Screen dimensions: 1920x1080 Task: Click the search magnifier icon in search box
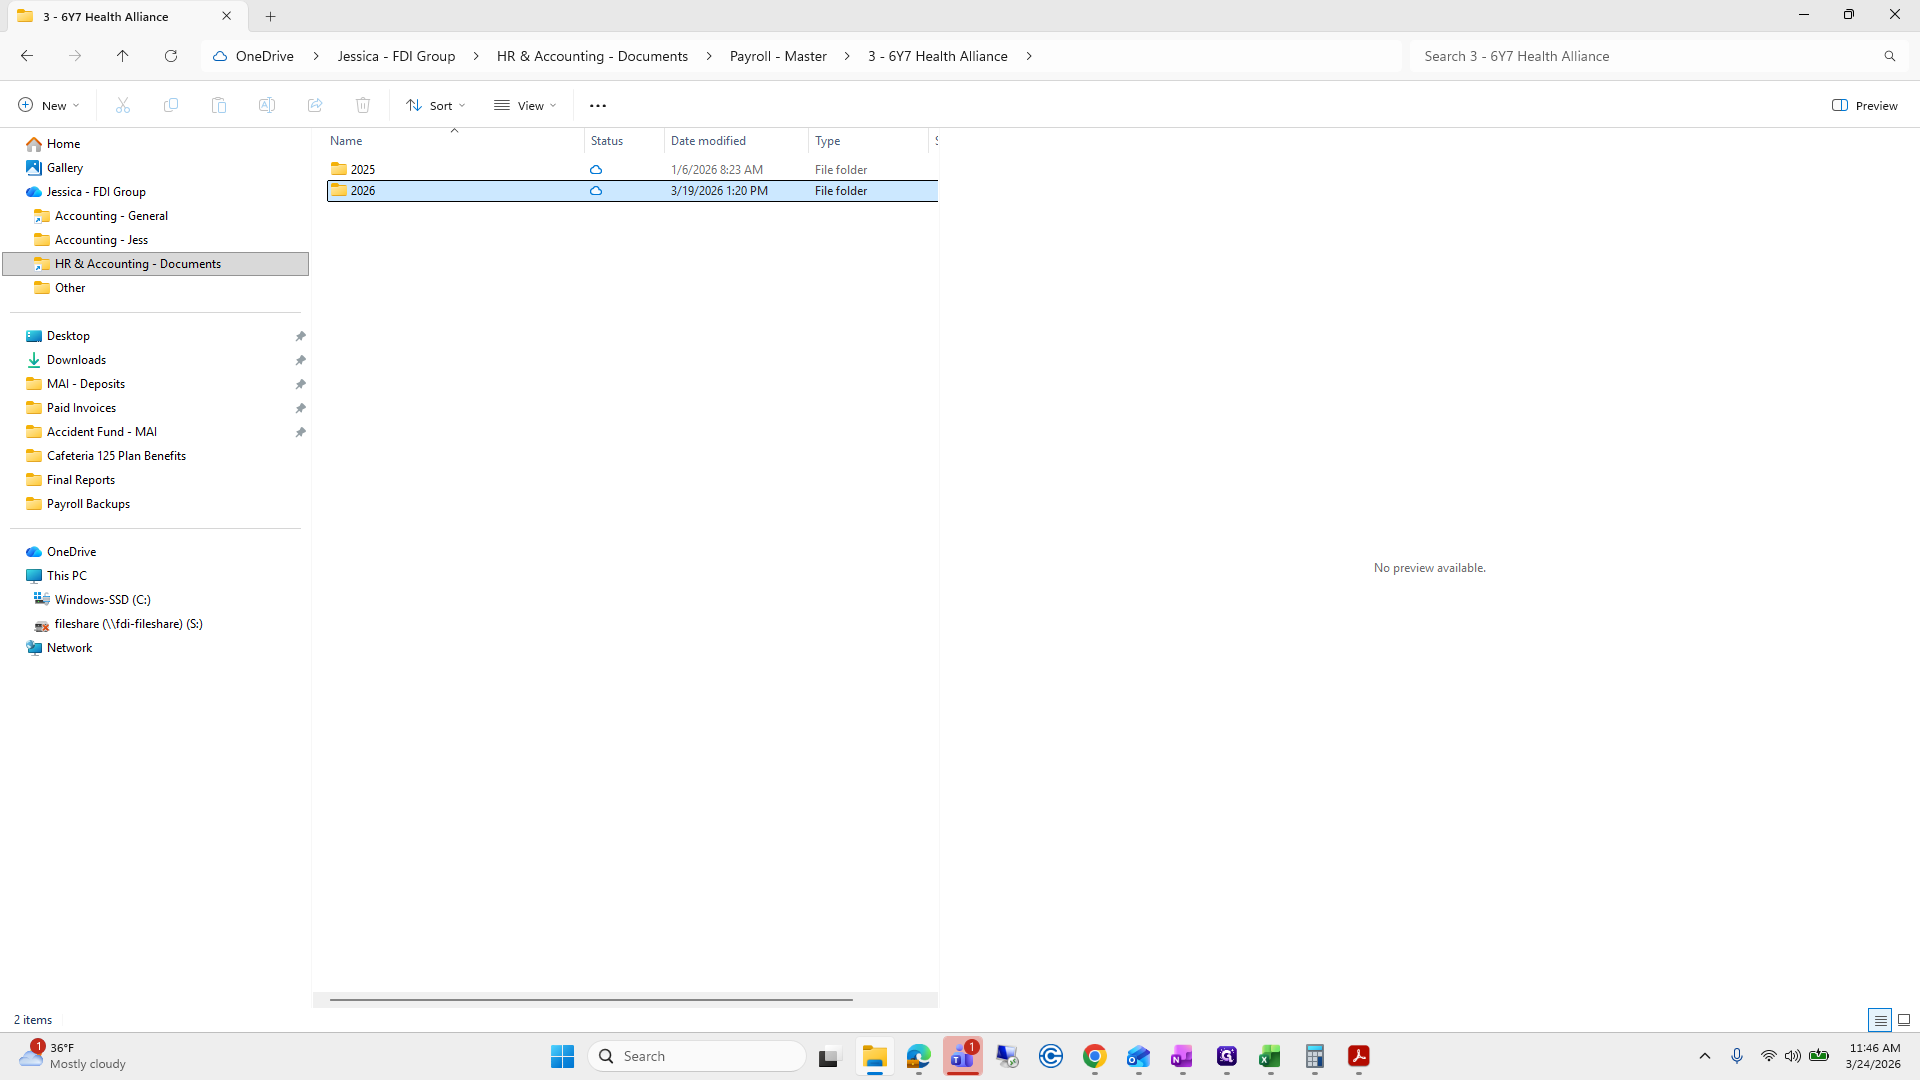pyautogui.click(x=1889, y=56)
